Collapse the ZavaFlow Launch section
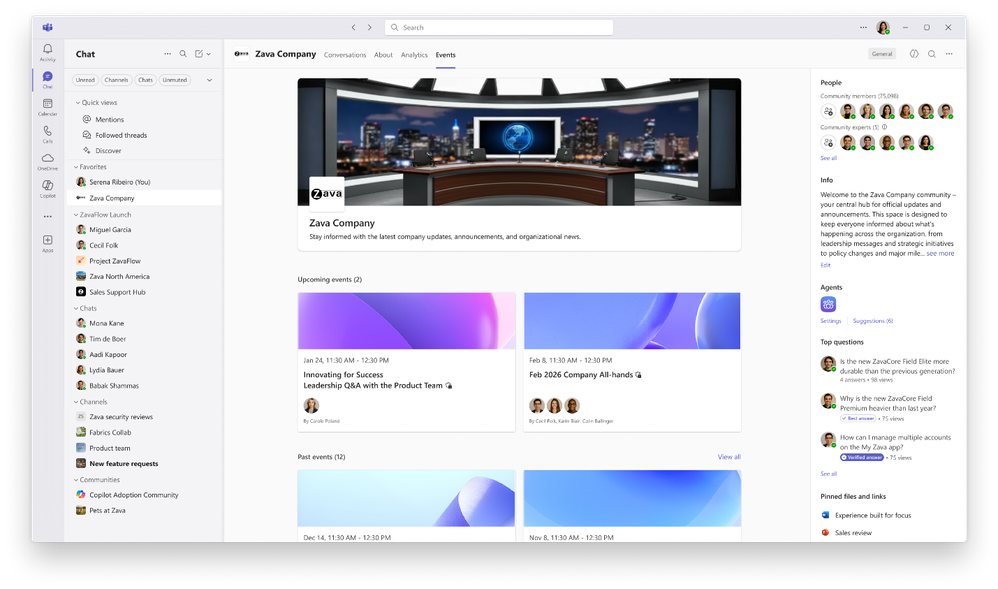The height and width of the screenshot is (589, 998). click(103, 215)
